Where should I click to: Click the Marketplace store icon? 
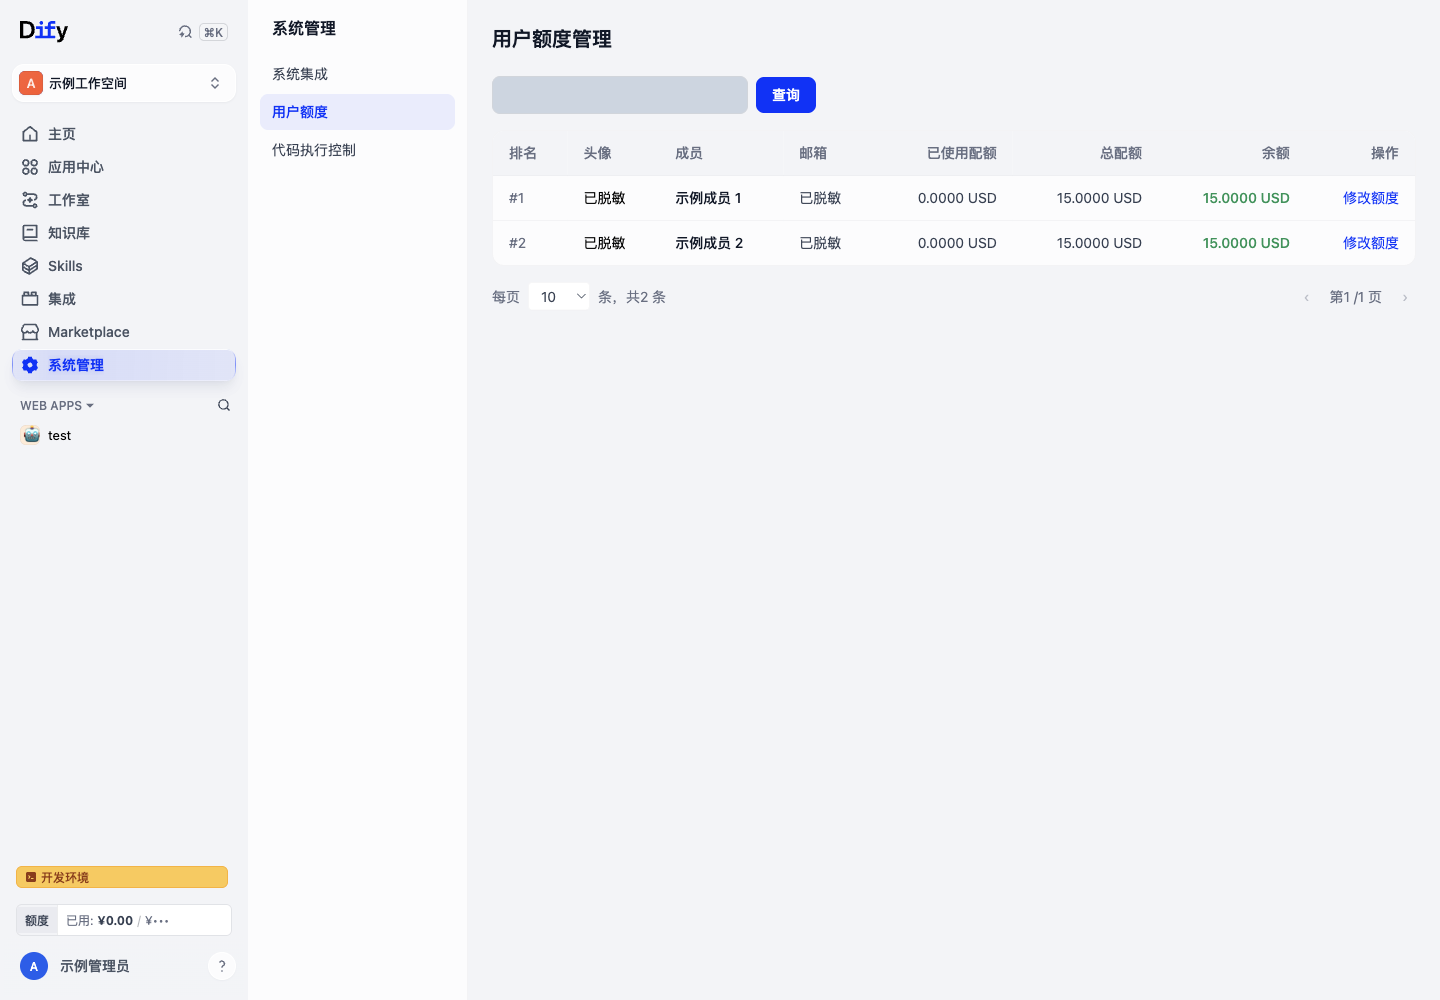(30, 332)
